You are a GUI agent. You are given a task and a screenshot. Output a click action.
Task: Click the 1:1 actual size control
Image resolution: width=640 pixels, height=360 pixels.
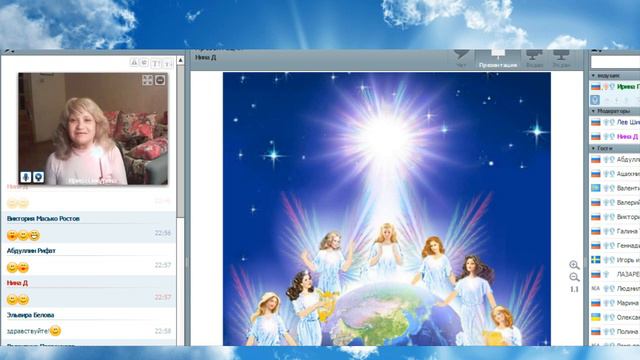[x=574, y=289]
